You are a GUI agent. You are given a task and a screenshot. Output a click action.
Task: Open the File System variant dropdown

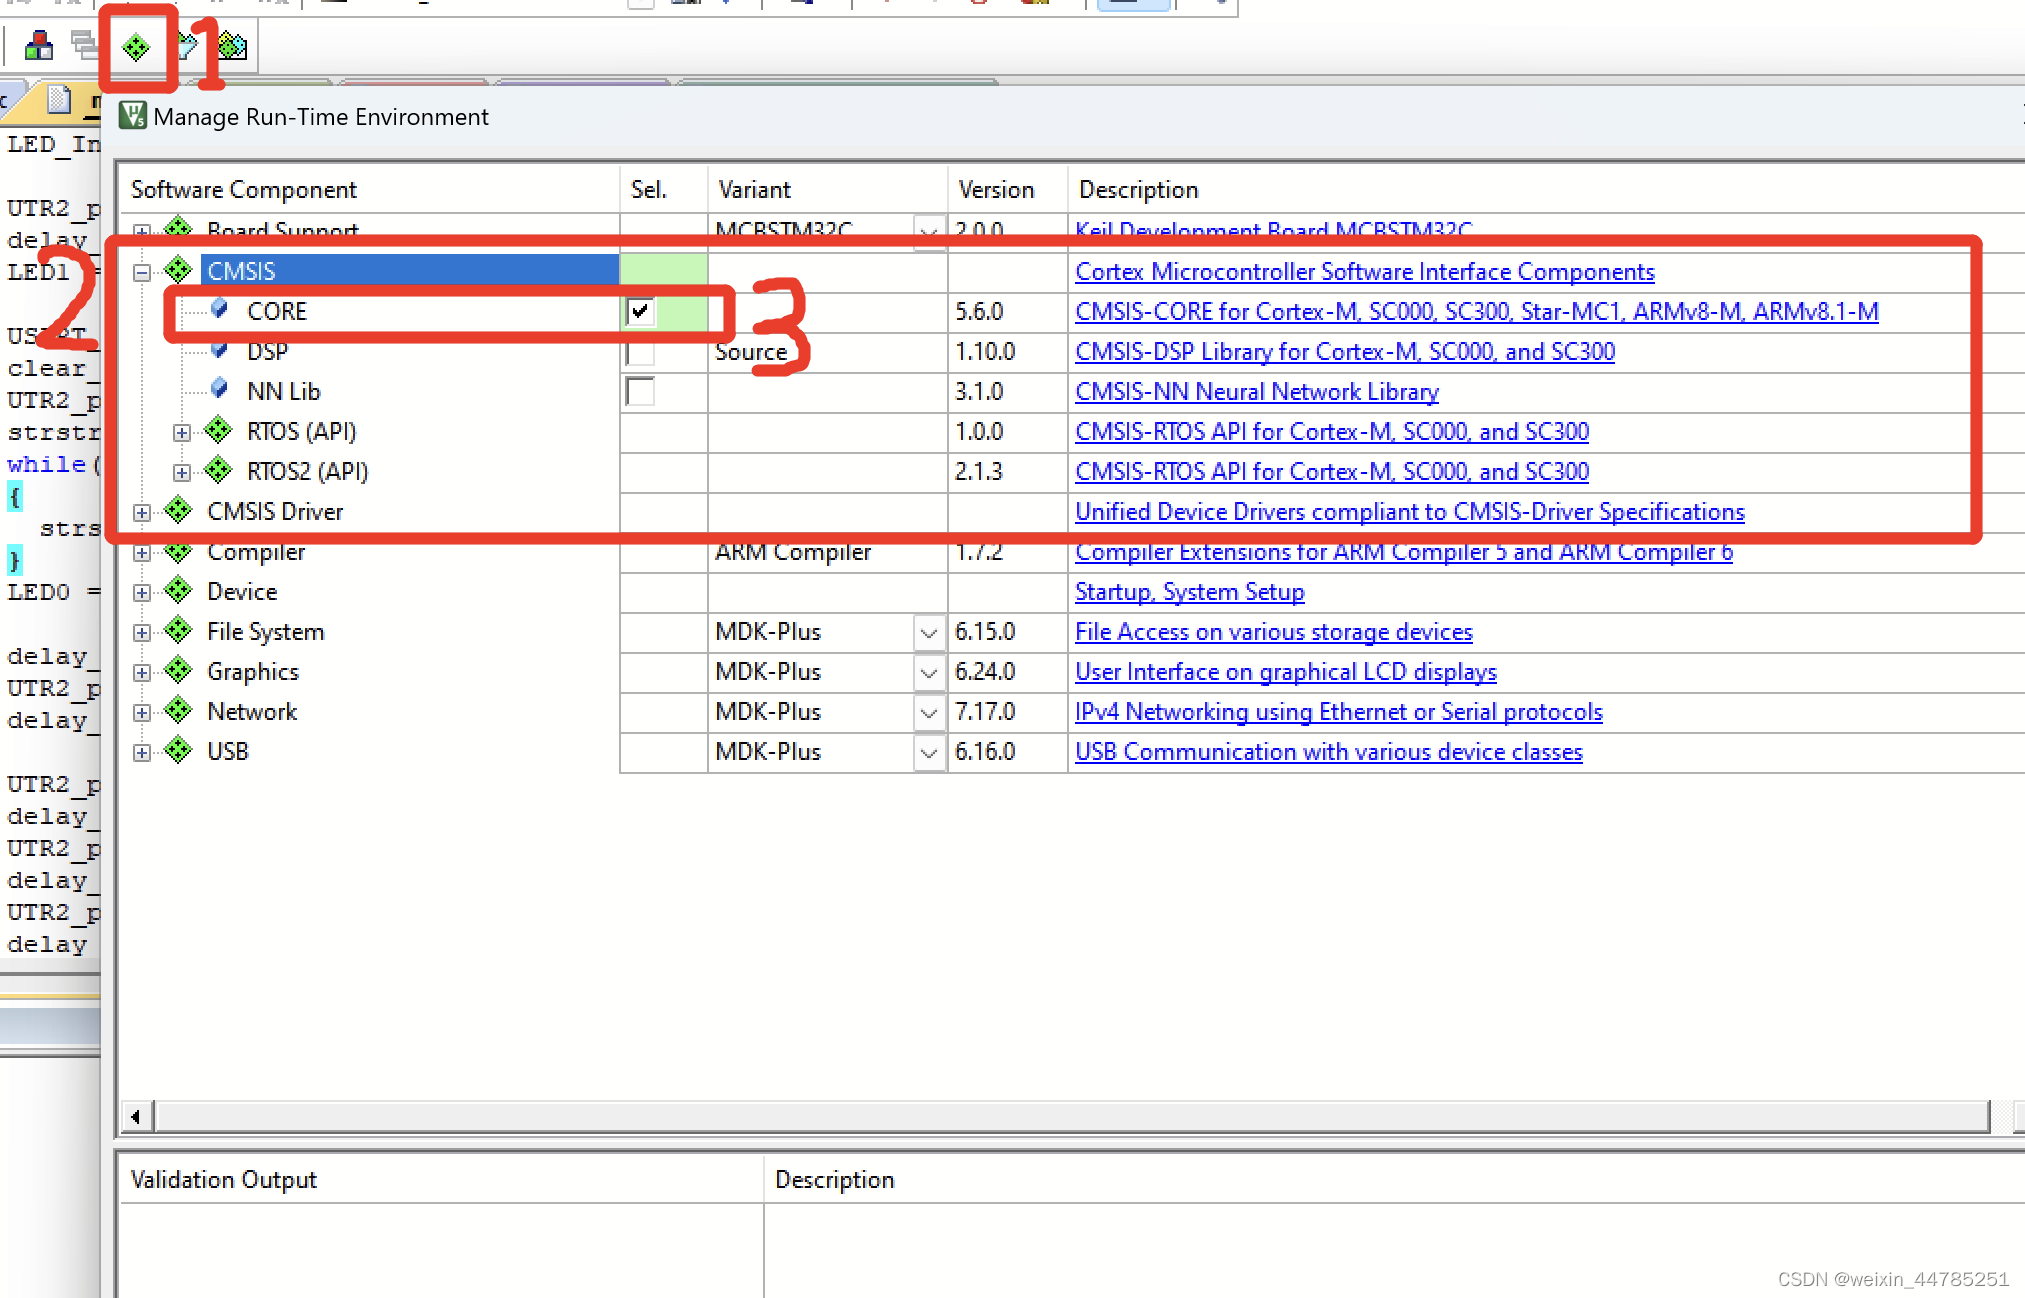929,632
